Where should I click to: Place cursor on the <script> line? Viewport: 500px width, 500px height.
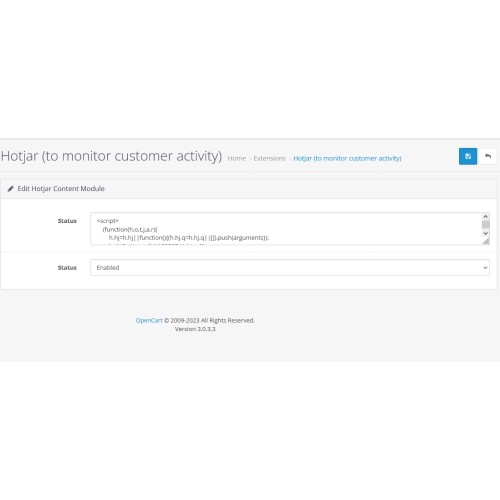coord(107,221)
